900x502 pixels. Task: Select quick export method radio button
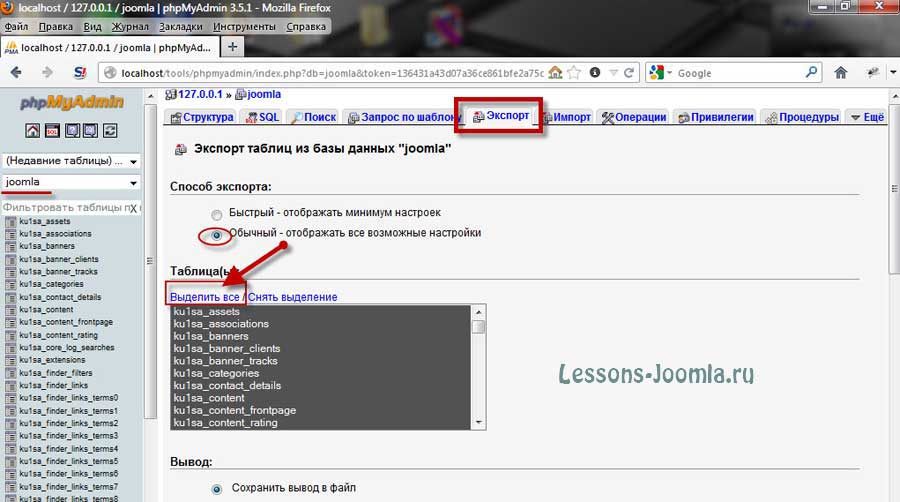(216, 215)
